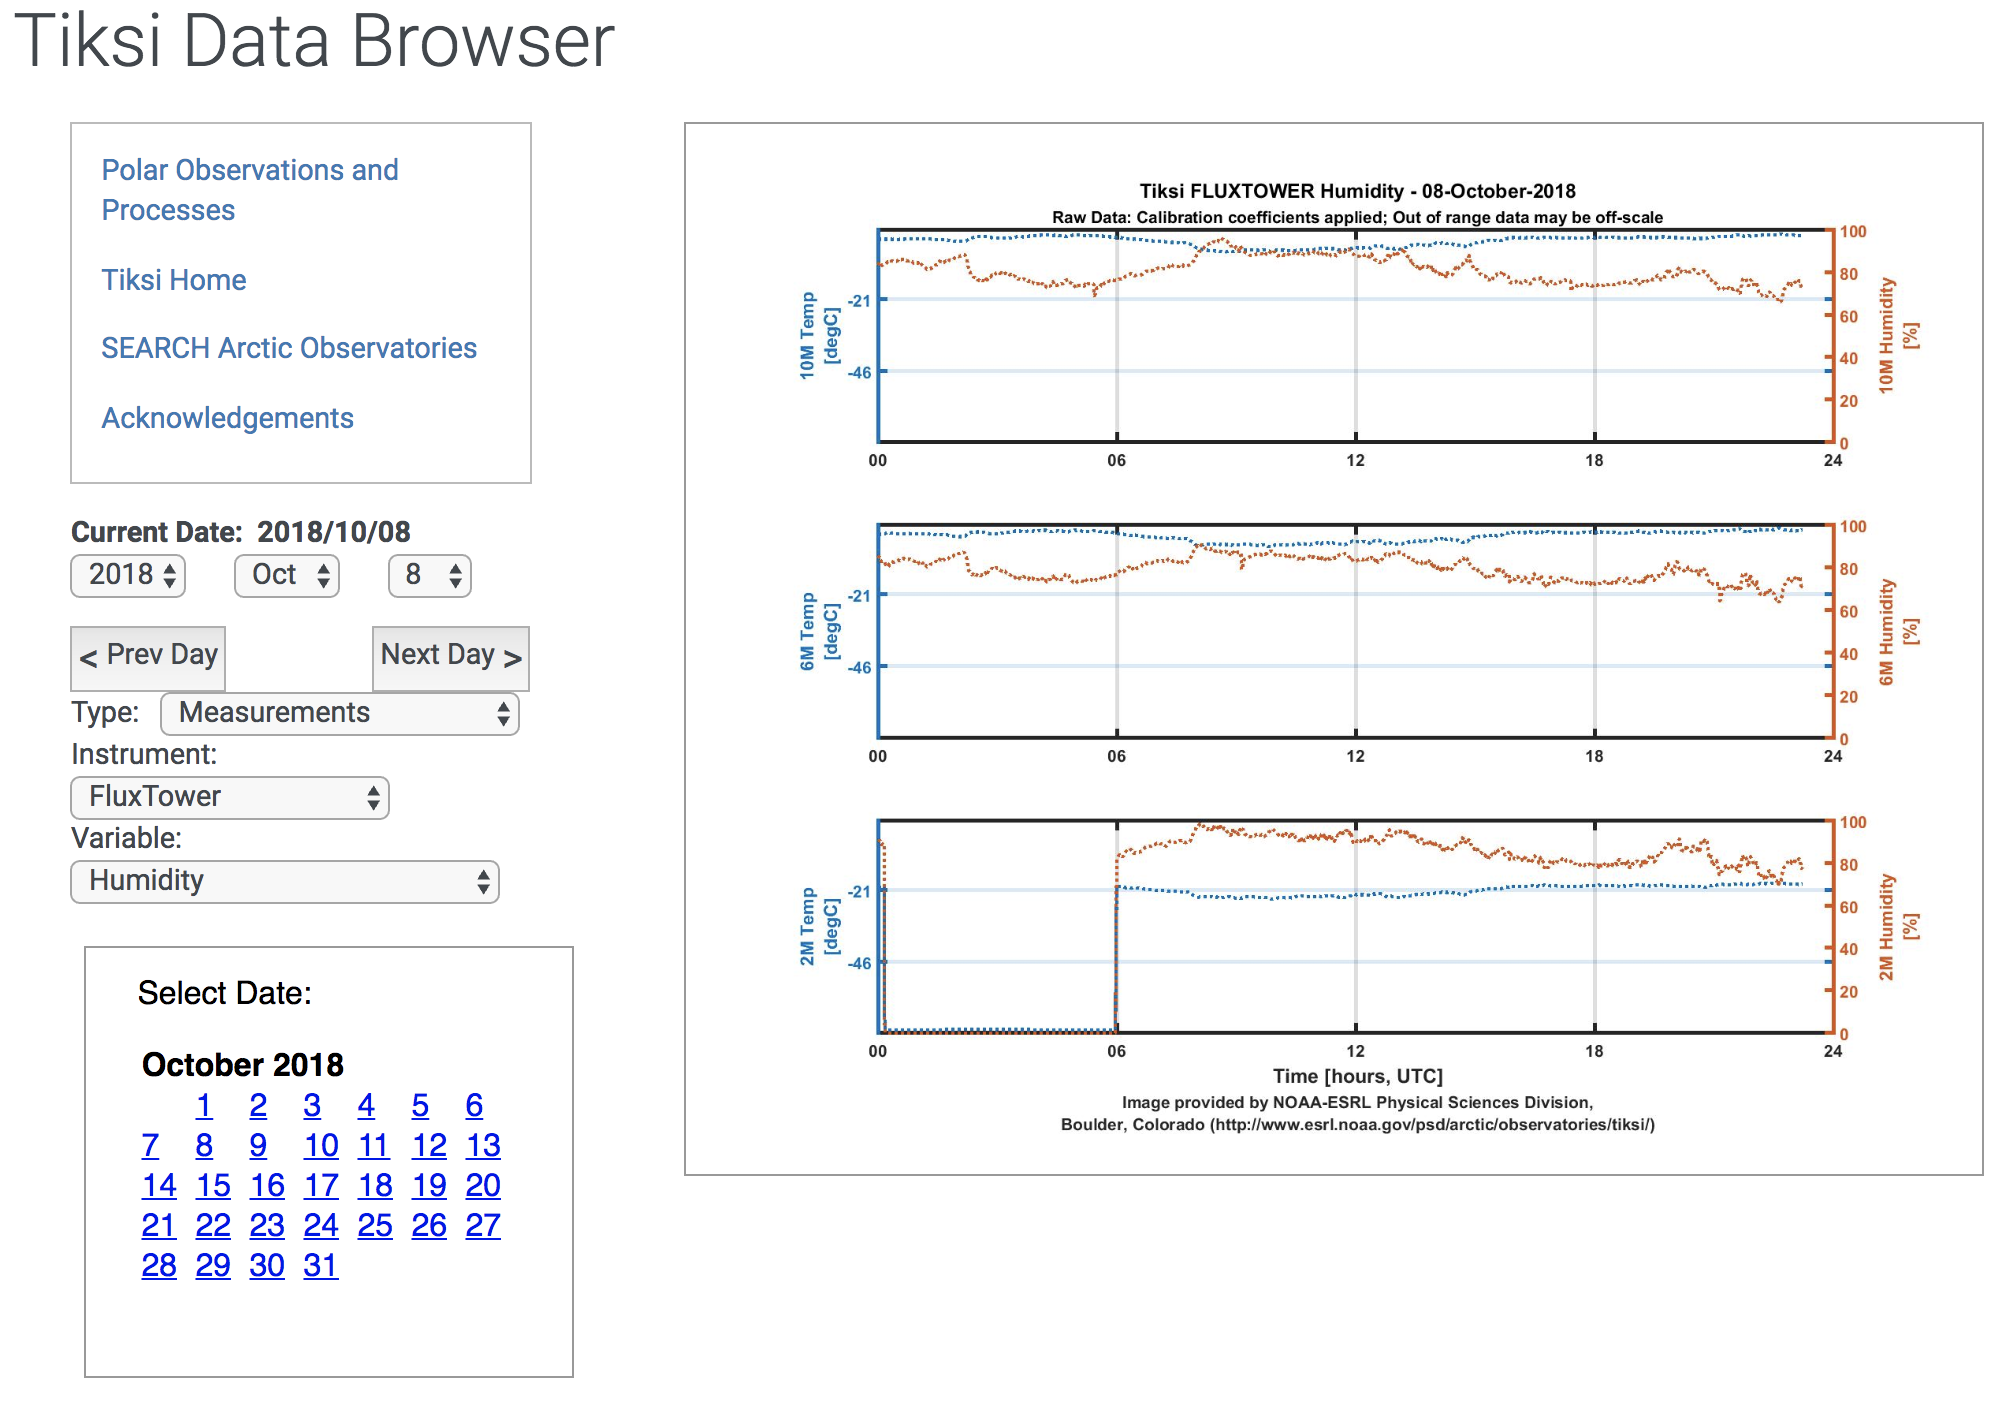Screen dimensions: 2012x1418
Task: Select October 5 in the calendar
Action: tap(420, 1106)
